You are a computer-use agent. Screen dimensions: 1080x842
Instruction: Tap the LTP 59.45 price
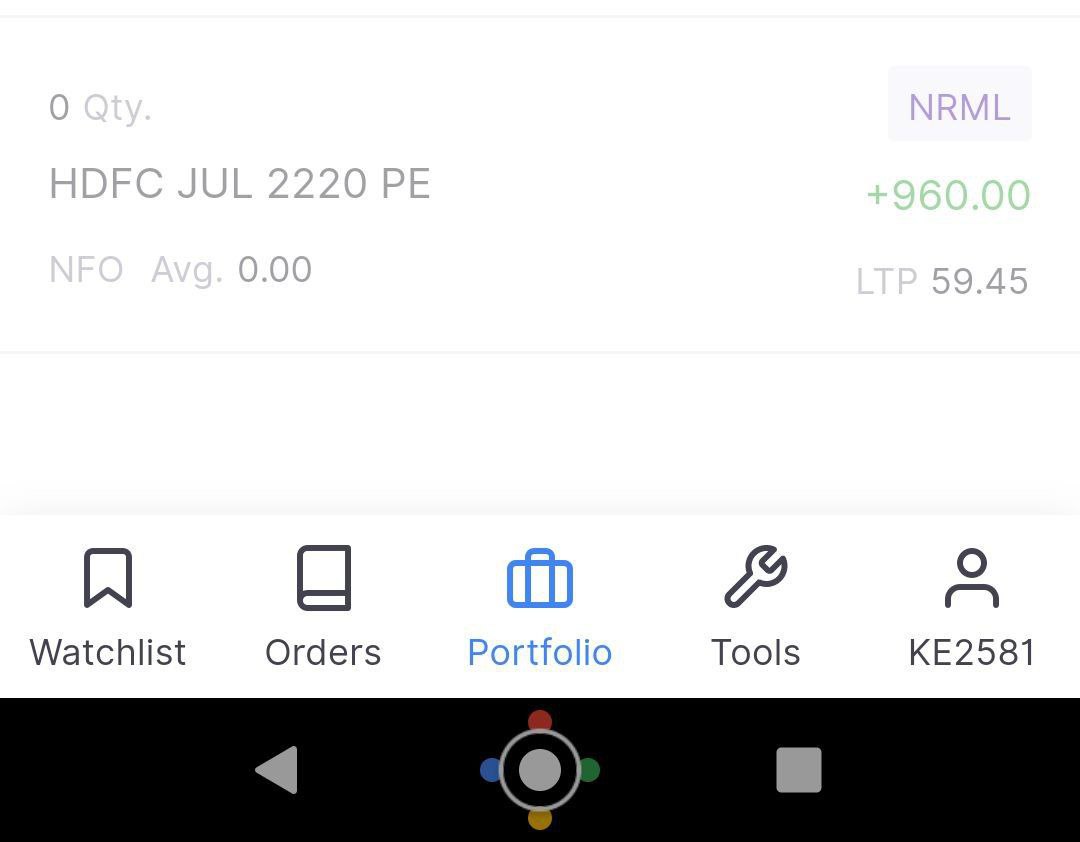coord(942,282)
